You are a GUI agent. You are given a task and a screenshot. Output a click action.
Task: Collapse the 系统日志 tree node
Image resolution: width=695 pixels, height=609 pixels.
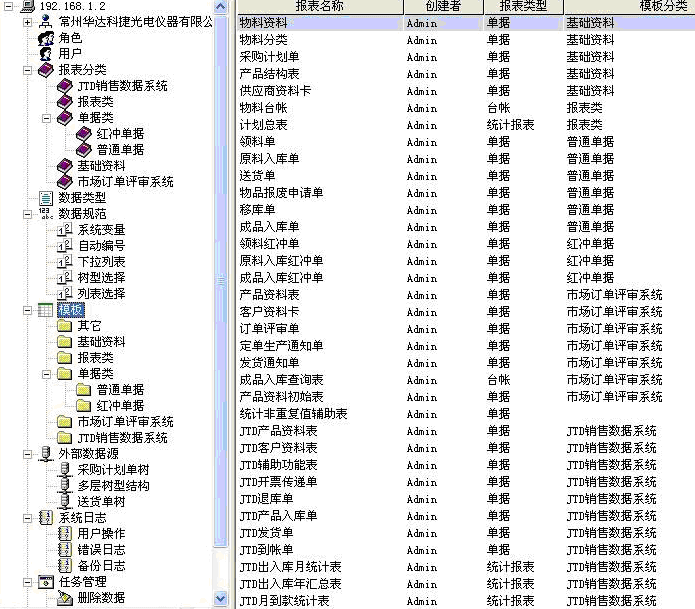(28, 518)
